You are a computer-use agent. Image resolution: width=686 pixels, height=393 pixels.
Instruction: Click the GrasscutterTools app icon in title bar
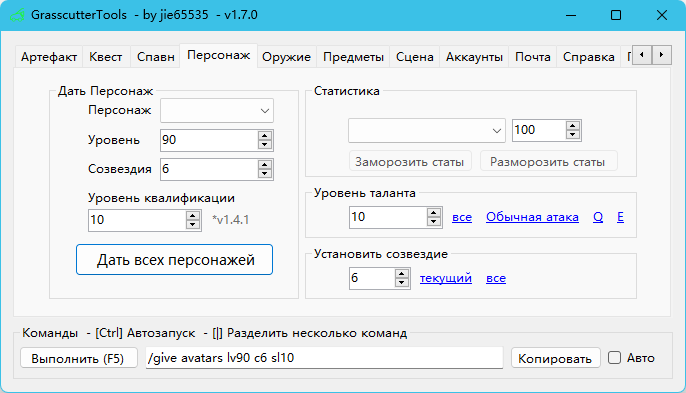tap(18, 16)
